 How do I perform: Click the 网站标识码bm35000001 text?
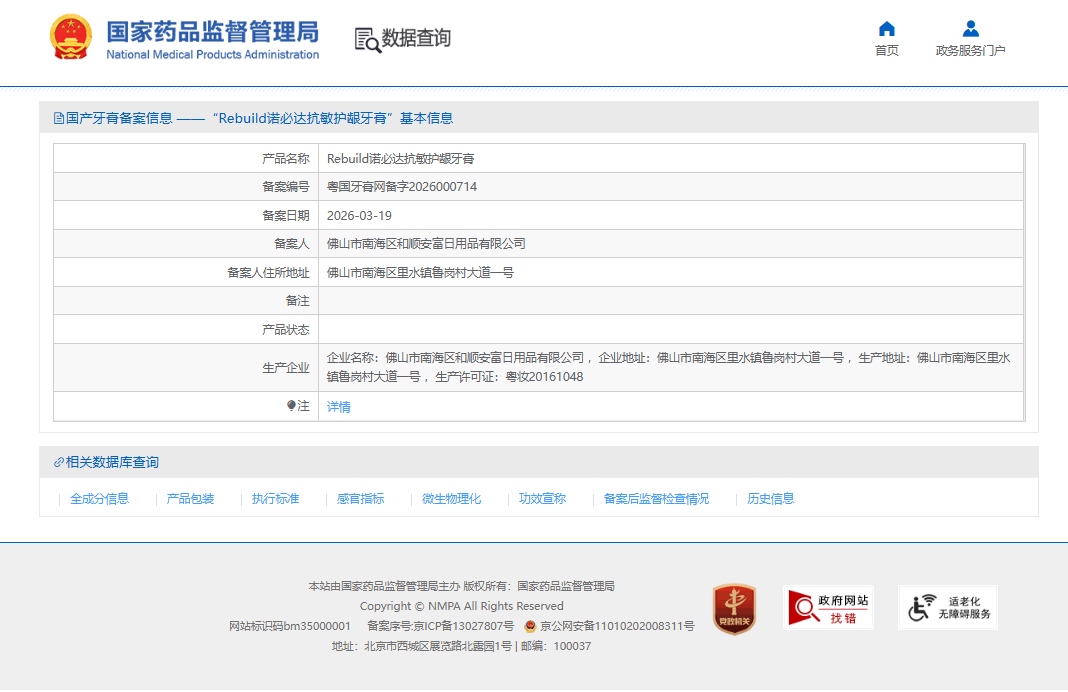289,626
